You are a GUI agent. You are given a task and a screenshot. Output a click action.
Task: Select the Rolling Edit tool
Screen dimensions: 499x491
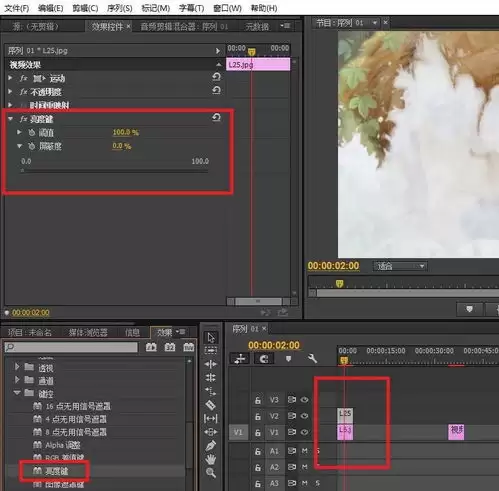(211, 377)
